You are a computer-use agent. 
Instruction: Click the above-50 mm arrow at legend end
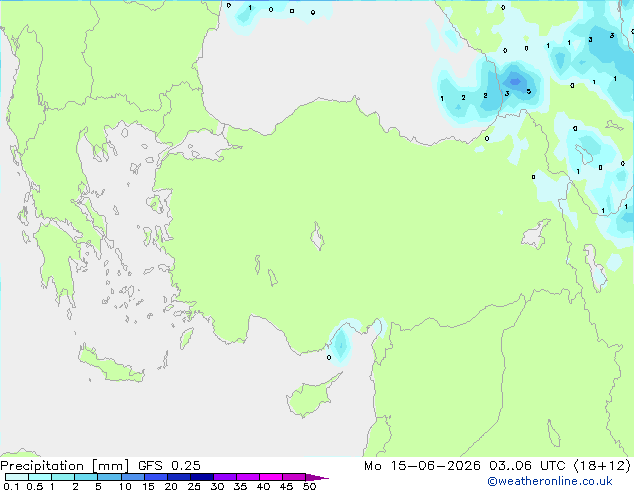(317, 477)
